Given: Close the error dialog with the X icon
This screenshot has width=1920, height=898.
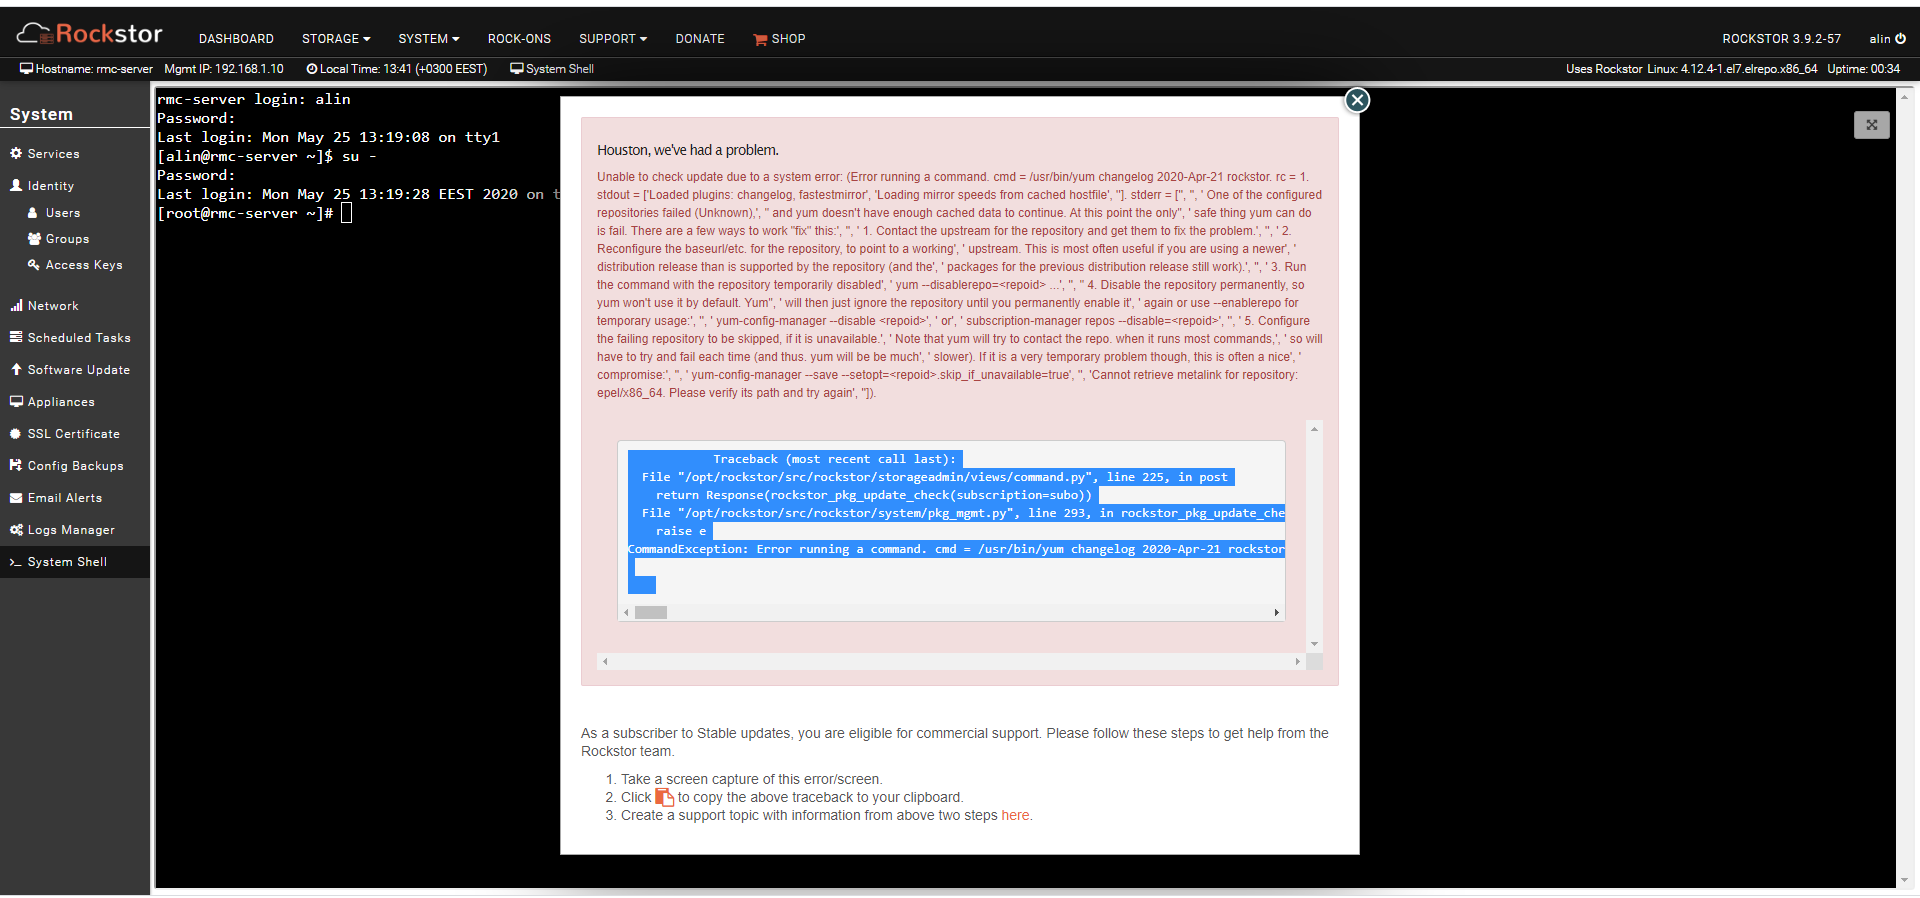Looking at the screenshot, I should tap(1357, 100).
